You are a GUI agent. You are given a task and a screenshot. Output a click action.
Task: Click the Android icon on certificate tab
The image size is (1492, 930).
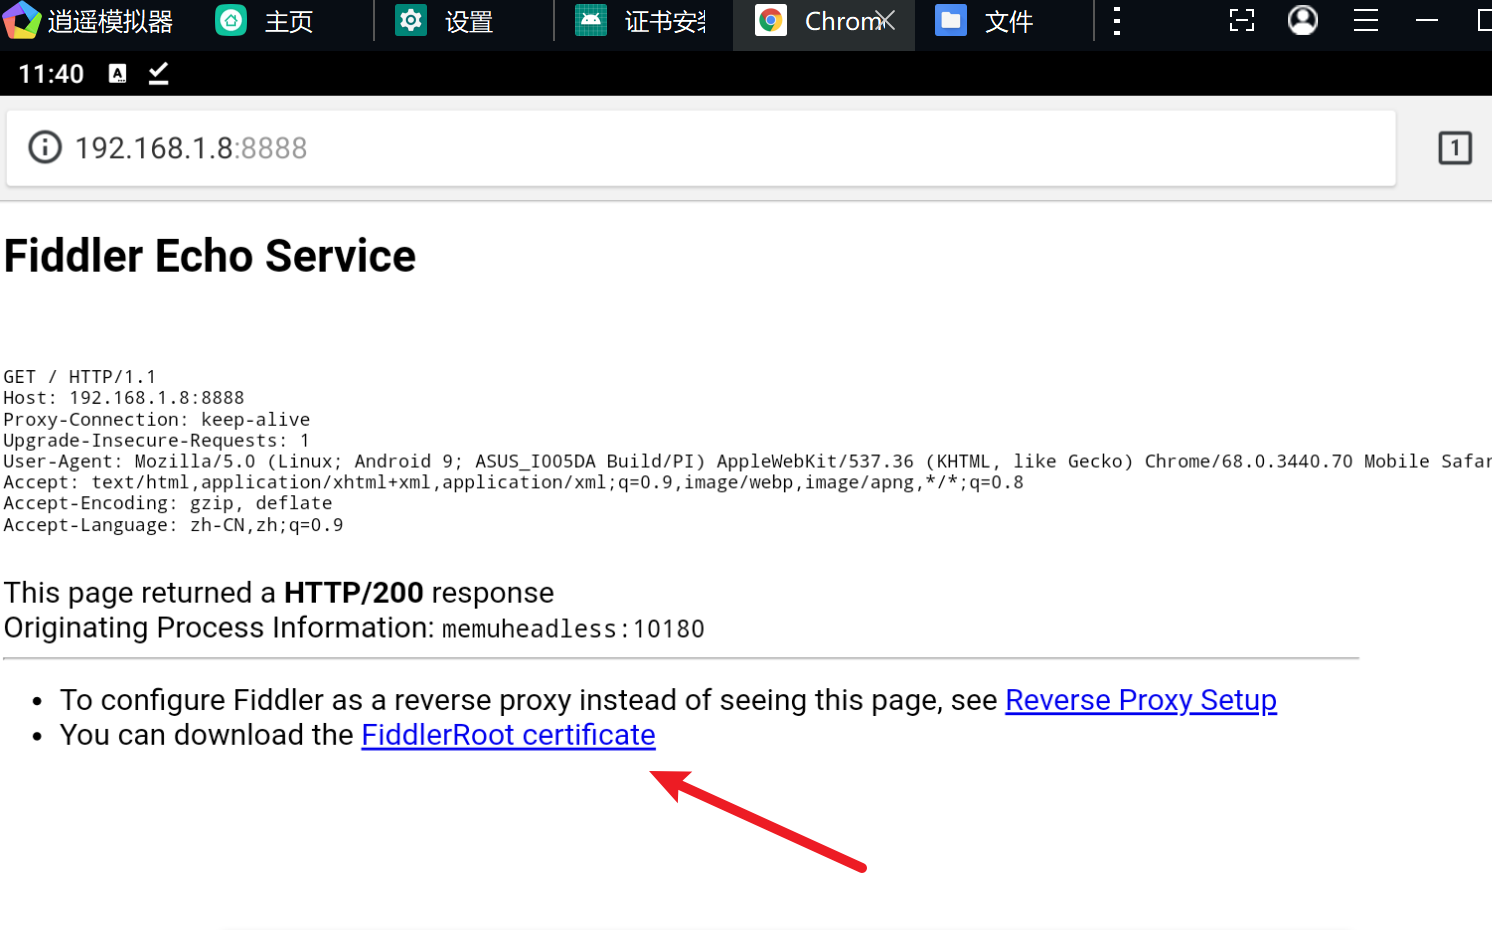tap(591, 21)
